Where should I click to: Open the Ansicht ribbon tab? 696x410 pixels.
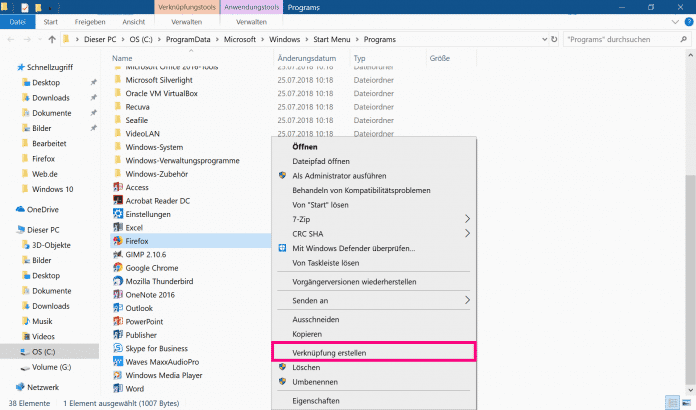[x=133, y=21]
